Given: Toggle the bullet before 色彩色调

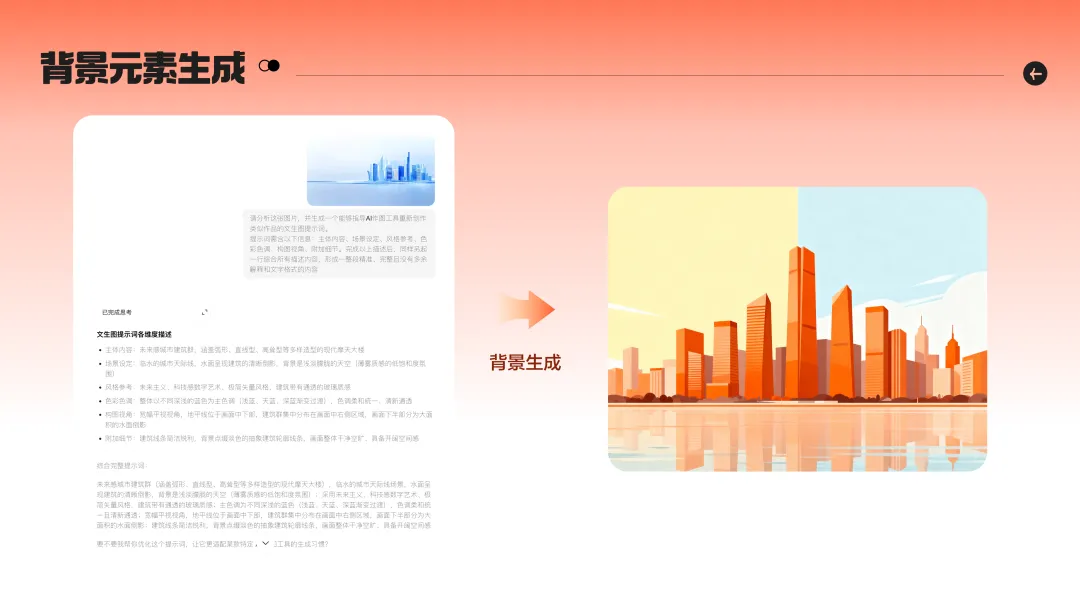Looking at the screenshot, I should click(100, 401).
